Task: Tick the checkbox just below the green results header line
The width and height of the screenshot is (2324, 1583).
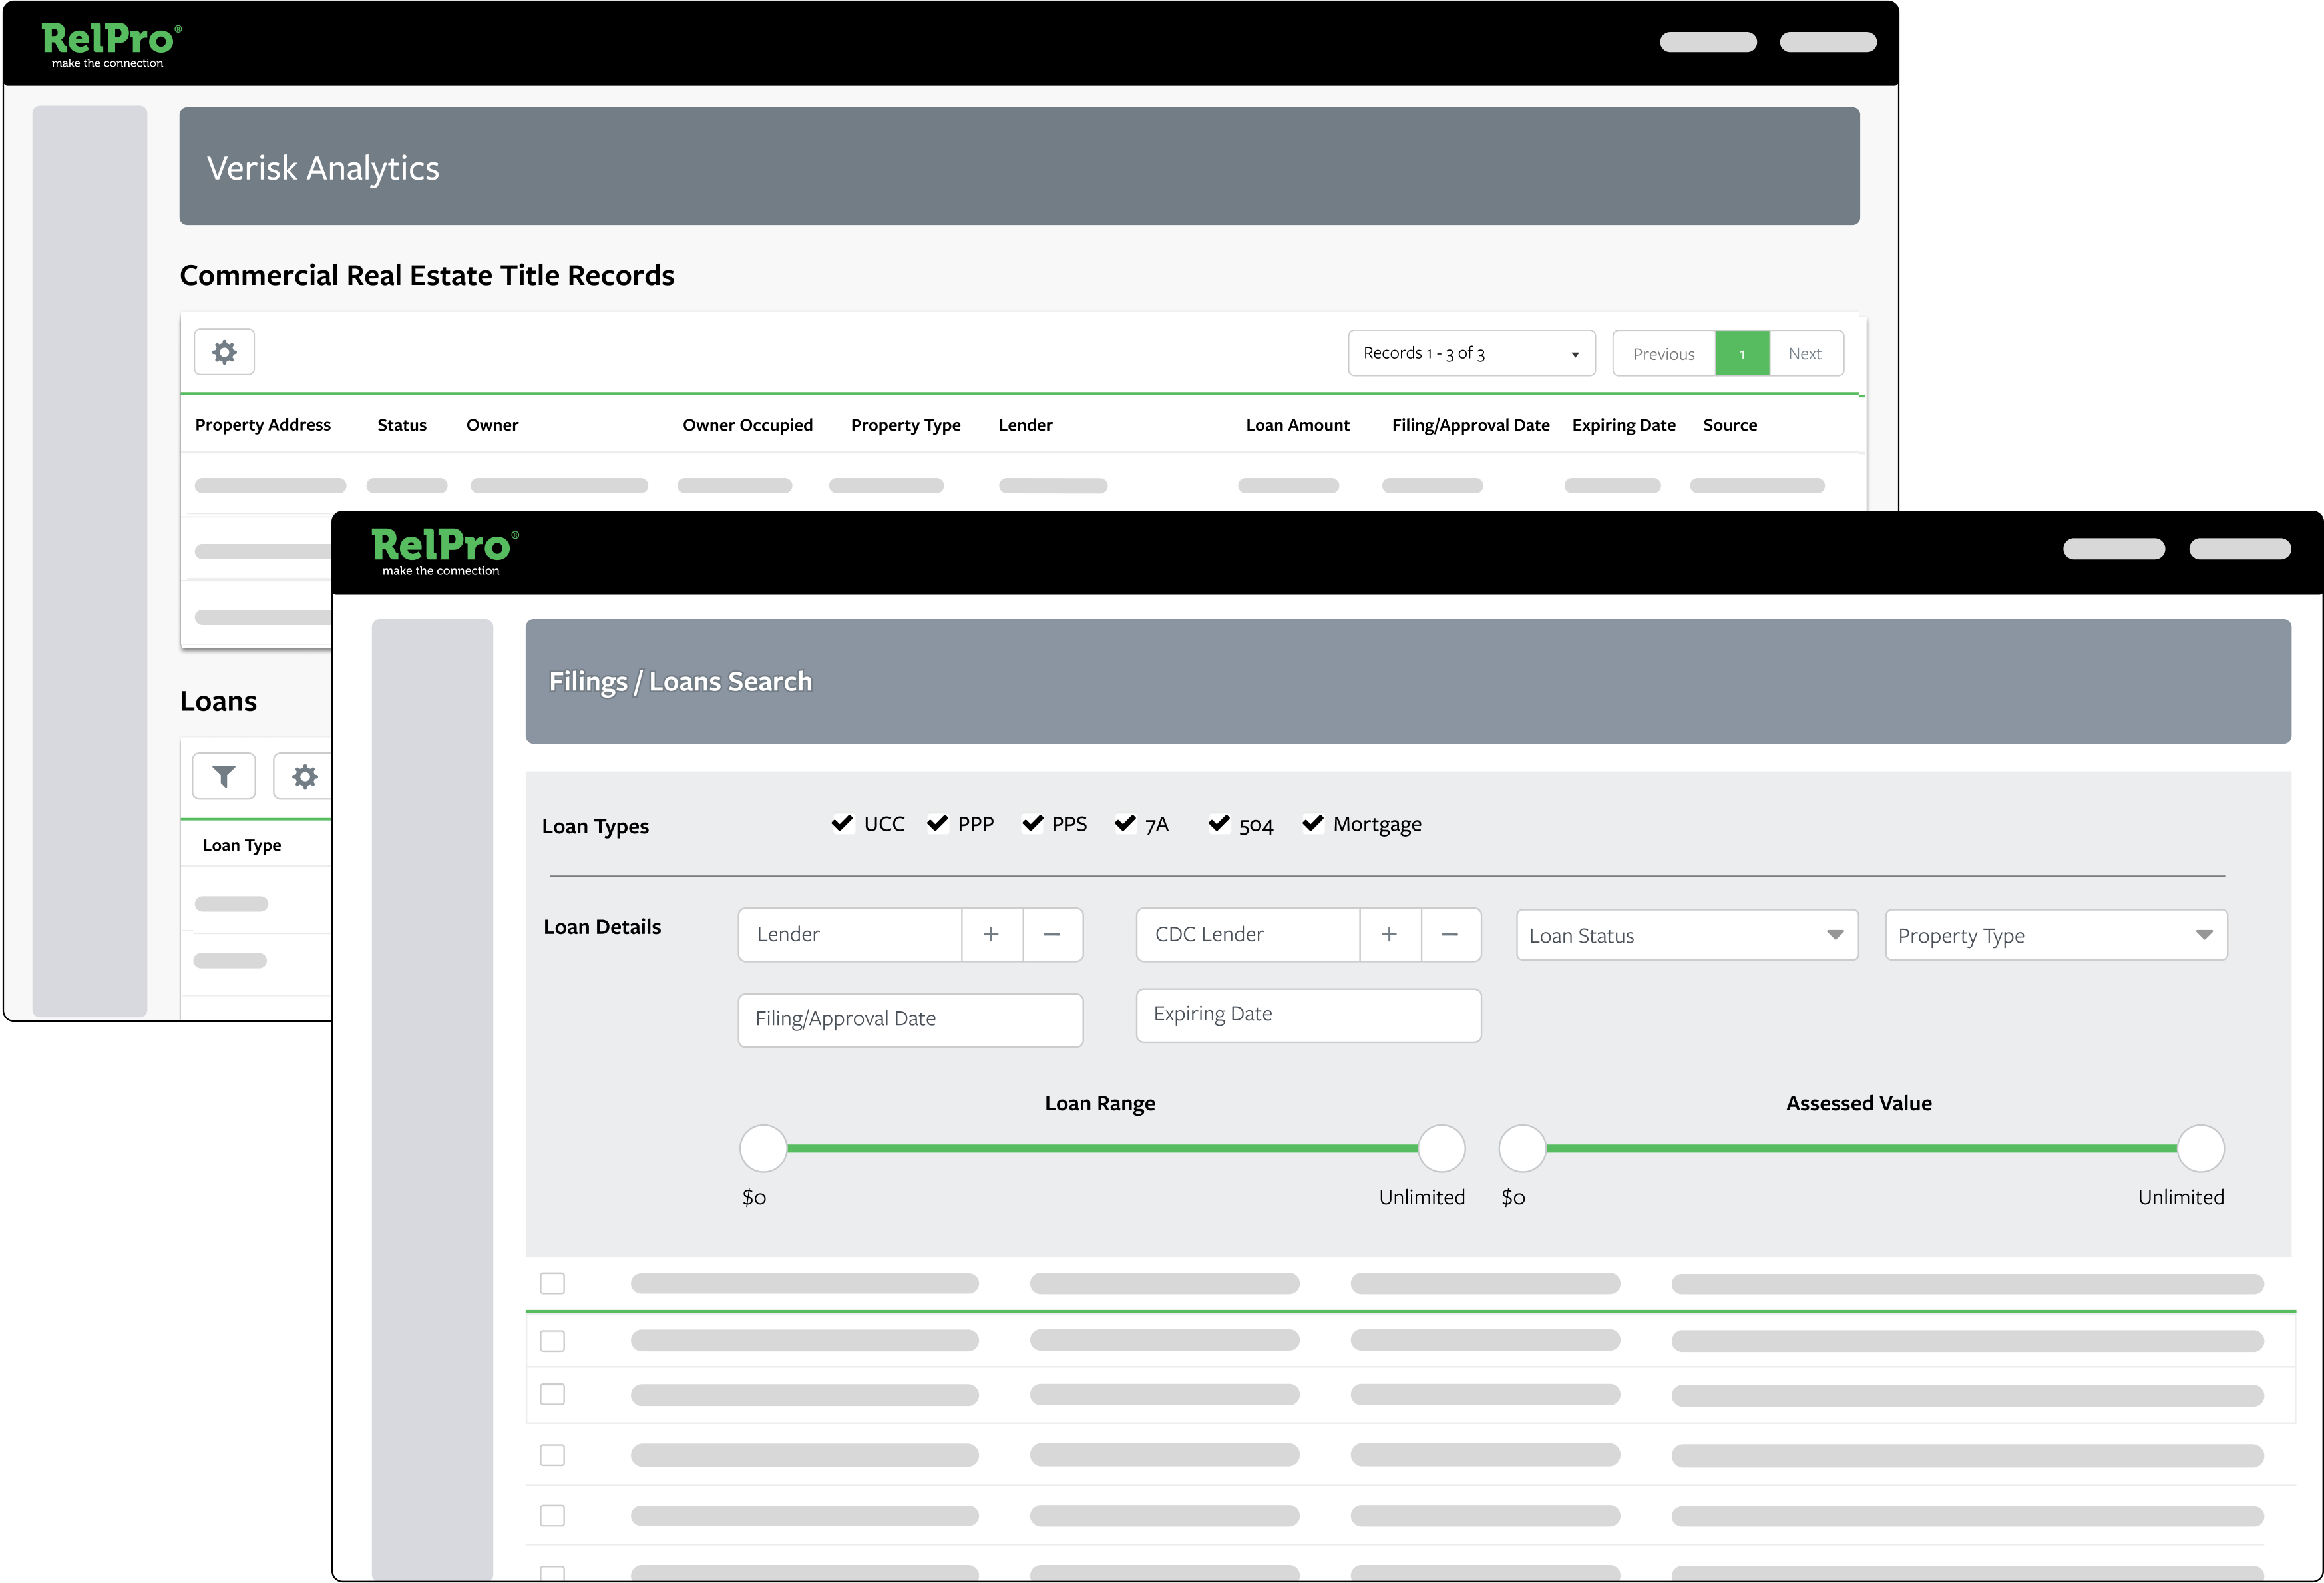Action: (x=552, y=1340)
